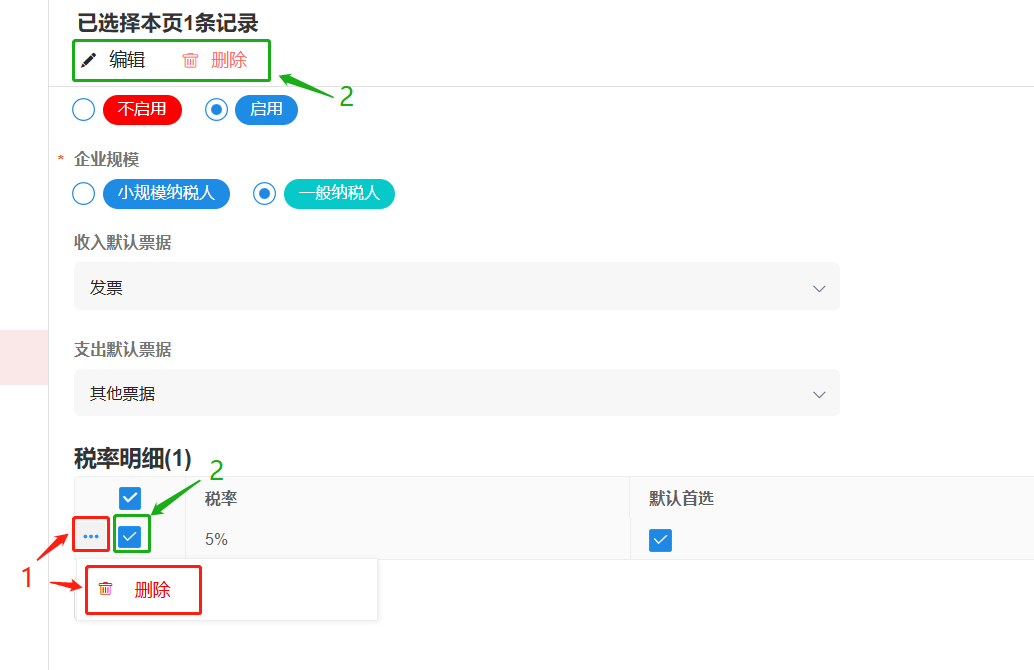Click chevron arrow of 其他票据 dropdown
This screenshot has width=1034, height=670.
pos(819,394)
